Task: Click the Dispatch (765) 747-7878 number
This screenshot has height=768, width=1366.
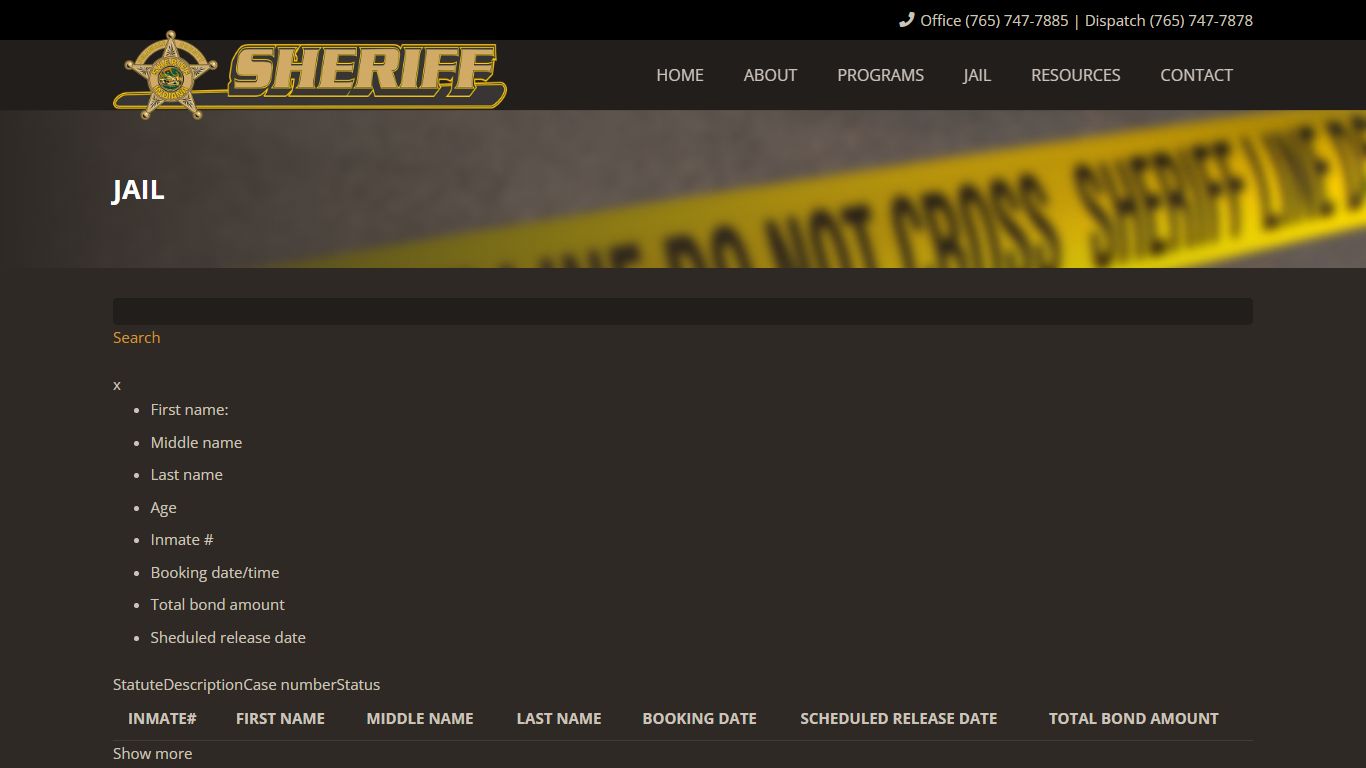Action: coord(1169,20)
